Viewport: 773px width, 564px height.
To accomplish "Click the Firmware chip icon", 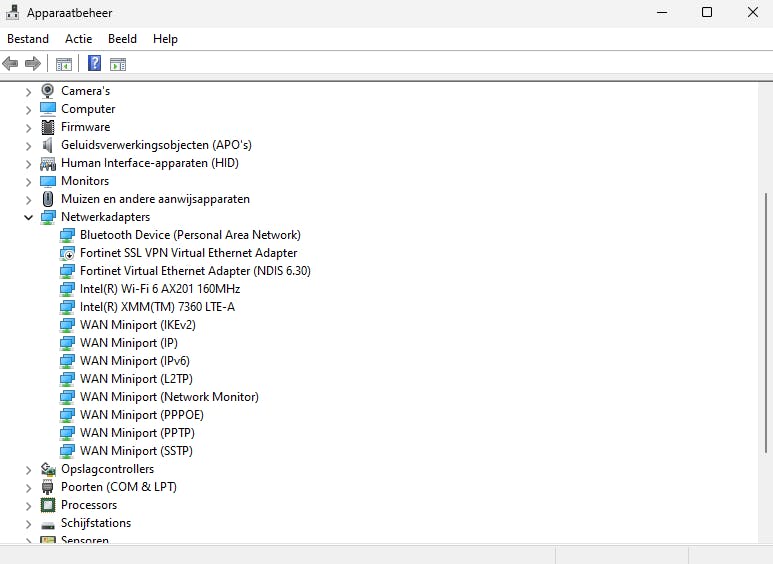I will click(x=48, y=127).
